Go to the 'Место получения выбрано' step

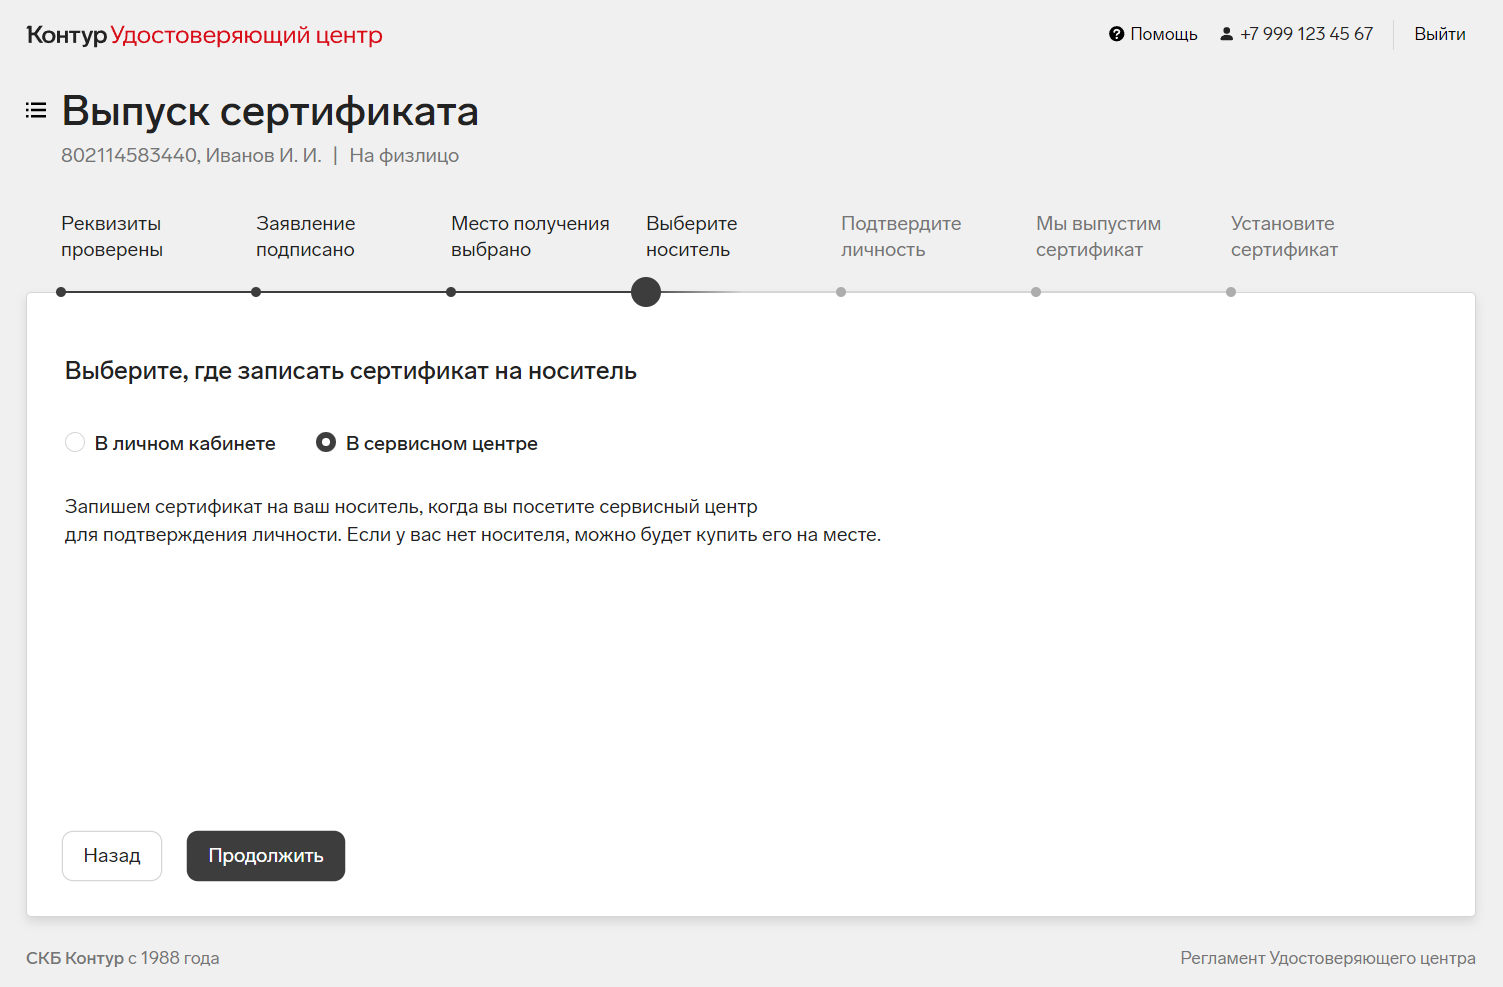(x=530, y=236)
